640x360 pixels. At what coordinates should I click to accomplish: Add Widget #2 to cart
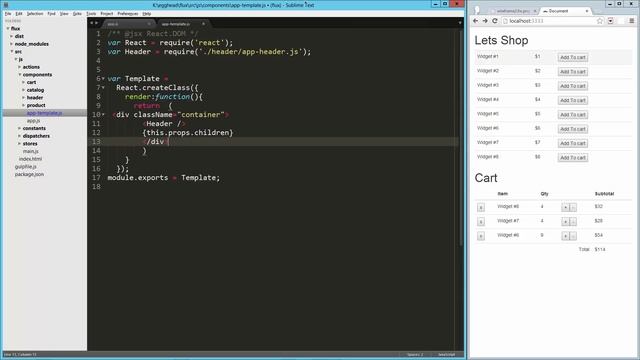point(573,72)
